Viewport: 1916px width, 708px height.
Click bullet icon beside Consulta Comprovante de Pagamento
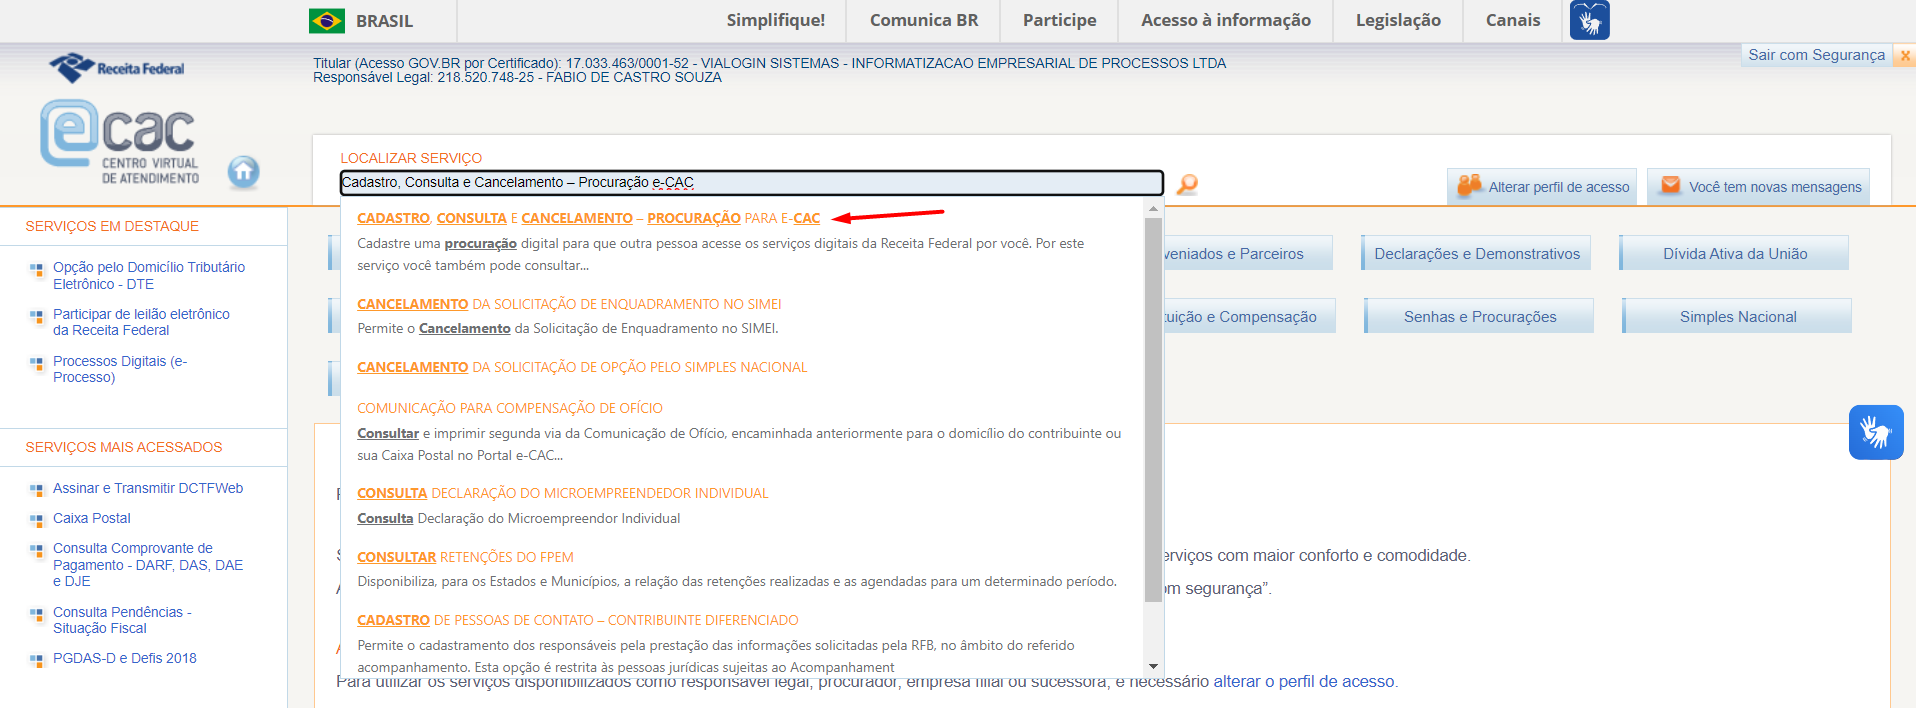(x=37, y=550)
